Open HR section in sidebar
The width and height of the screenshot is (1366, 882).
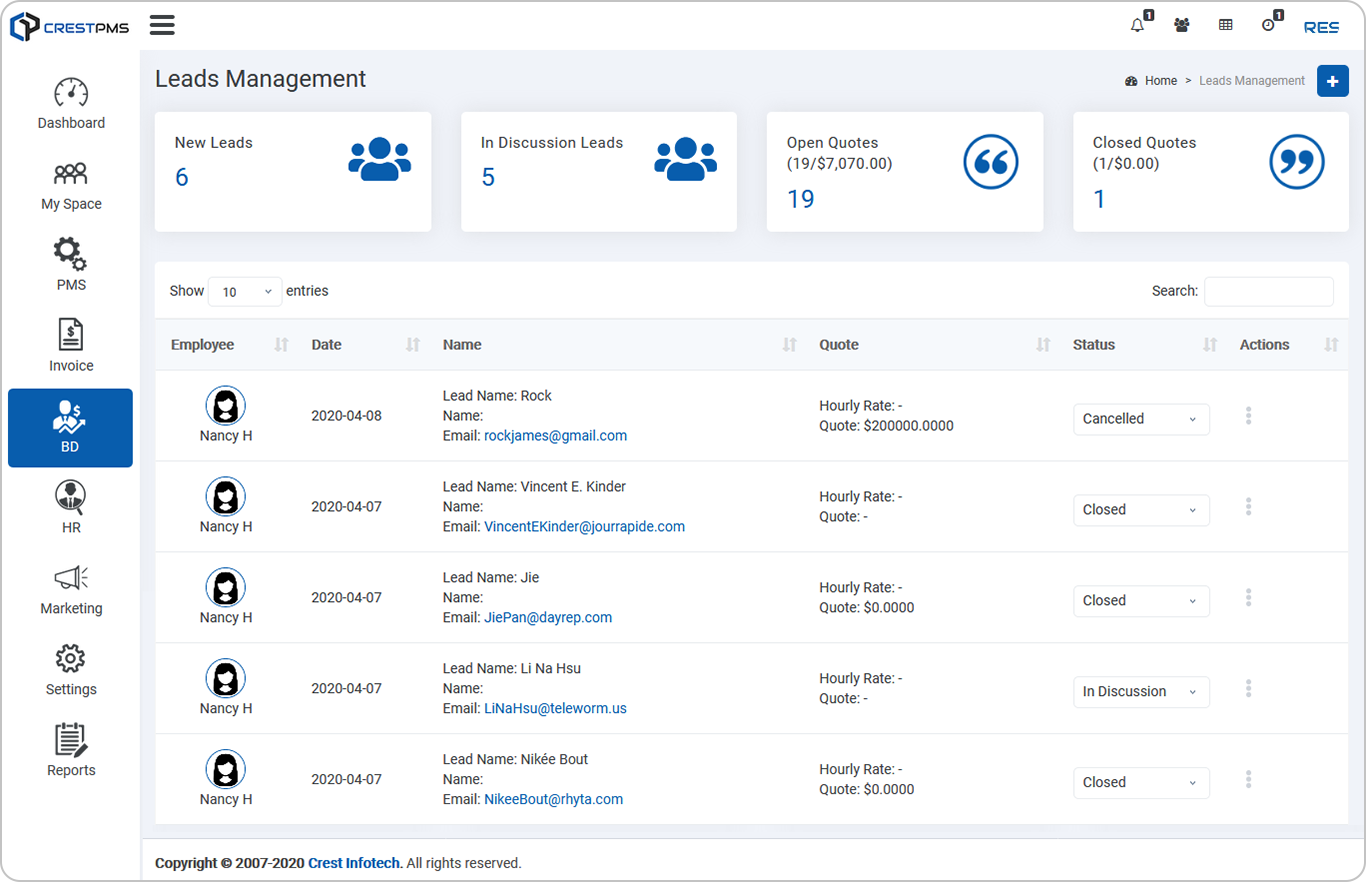(71, 509)
